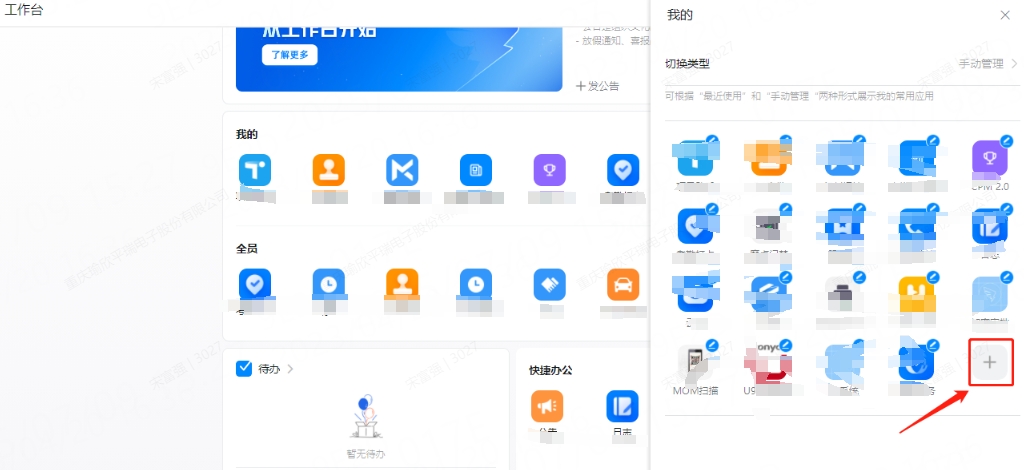This screenshot has height=470, width=1024.
Task: Open the orange car app under 全员
Action: (623, 286)
